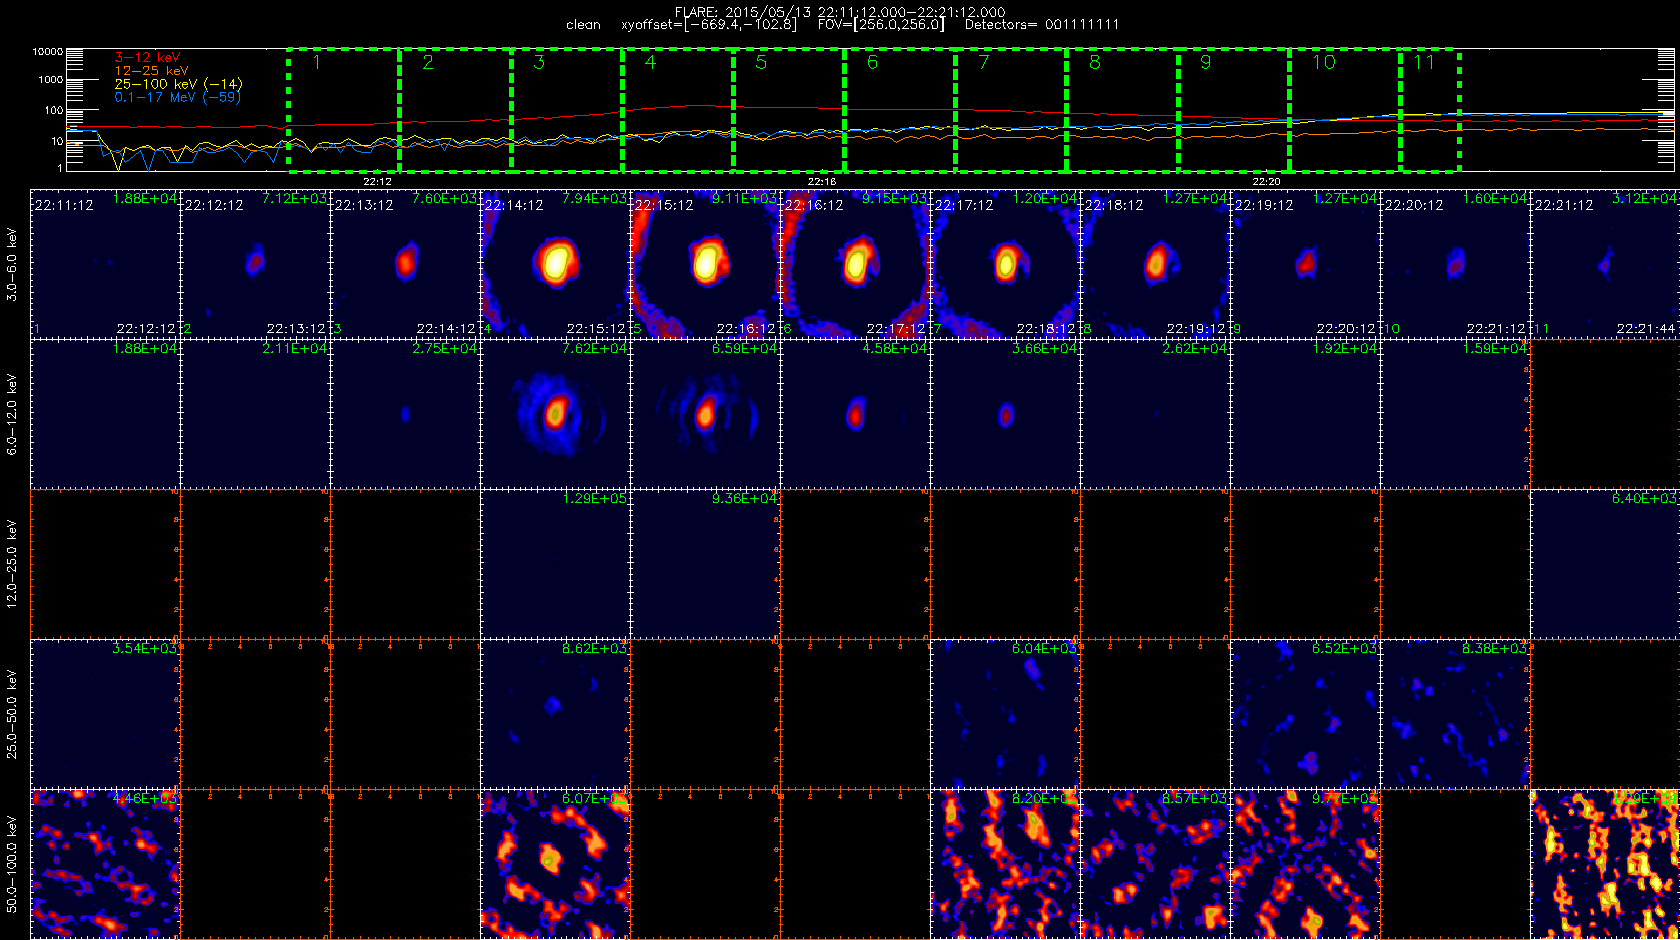This screenshot has width=1680, height=940.
Task: Open the 50.0-100.0 keV image with peak 6.07E+03
Action: [555, 864]
